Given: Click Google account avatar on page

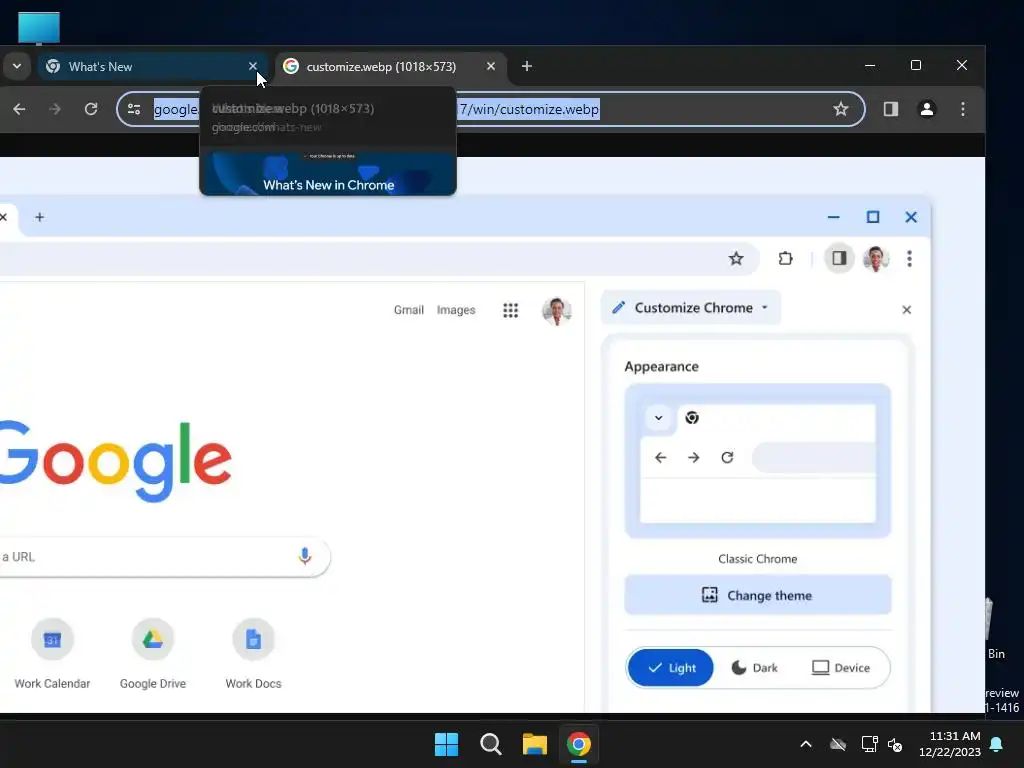Looking at the screenshot, I should point(556,311).
